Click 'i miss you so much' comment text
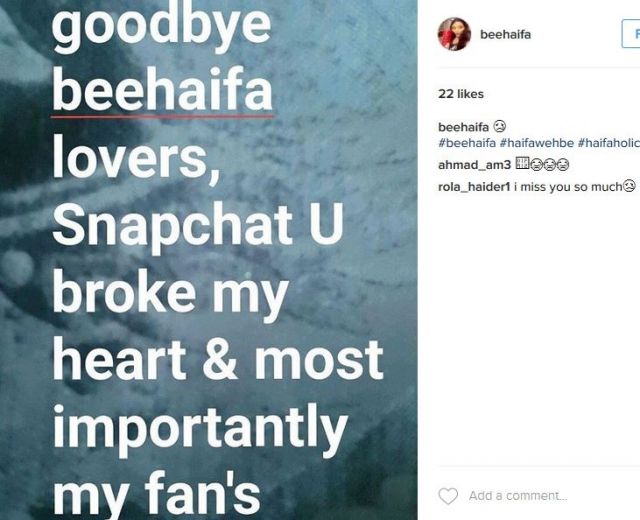640x520 pixels. click(569, 187)
